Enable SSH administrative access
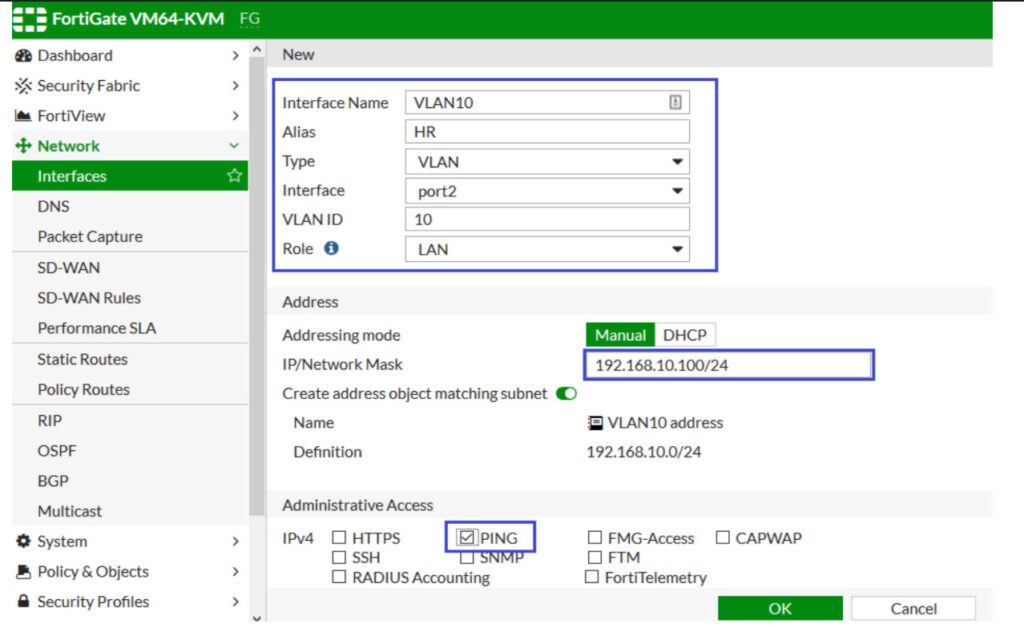The width and height of the screenshot is (1024, 644). 339,557
